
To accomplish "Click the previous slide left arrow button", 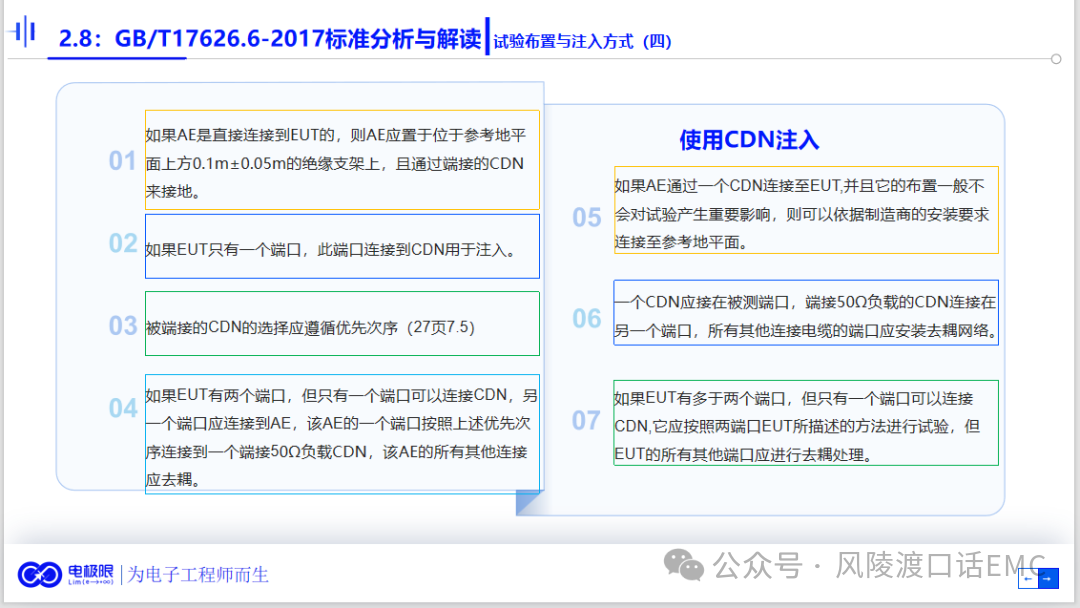I will [1028, 578].
